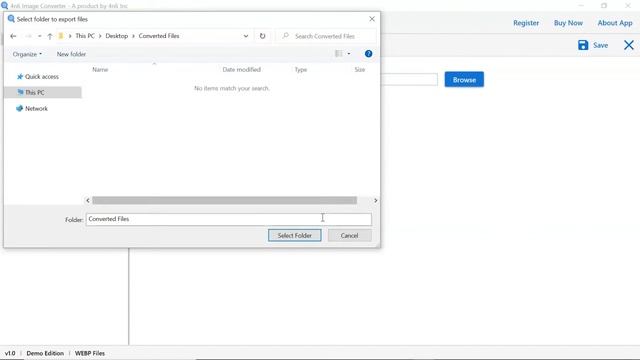Click the blue X icon beside Save

[629, 45]
